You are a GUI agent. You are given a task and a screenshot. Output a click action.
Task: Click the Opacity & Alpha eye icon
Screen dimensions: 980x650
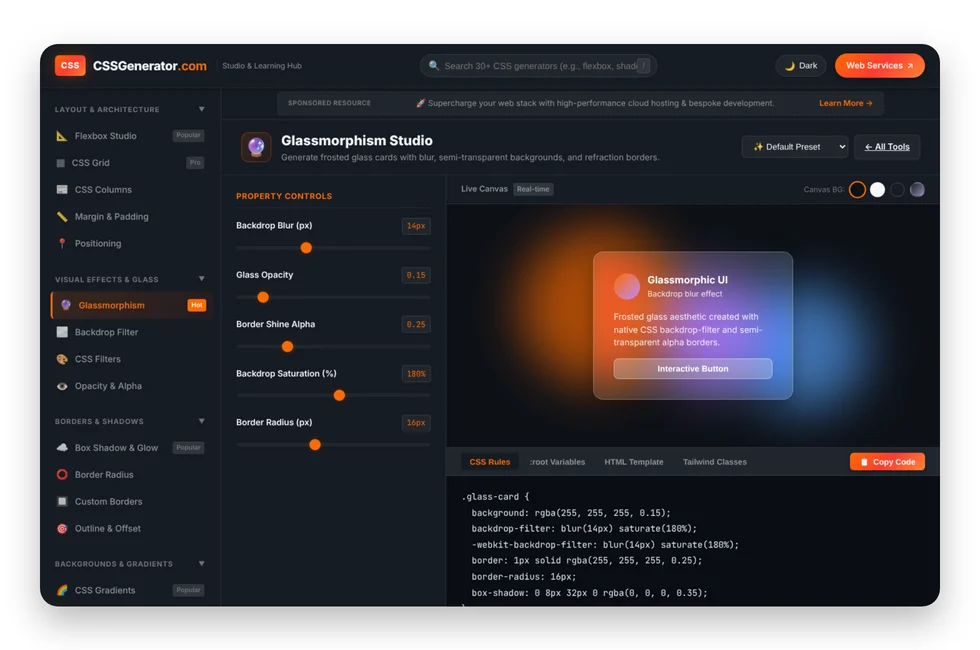(62, 386)
